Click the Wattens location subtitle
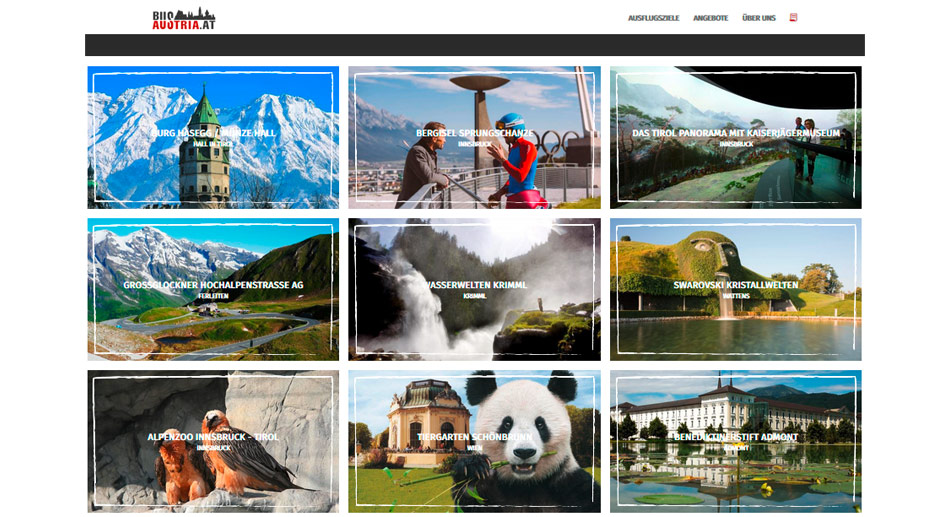The width and height of the screenshot is (940, 517). click(735, 296)
